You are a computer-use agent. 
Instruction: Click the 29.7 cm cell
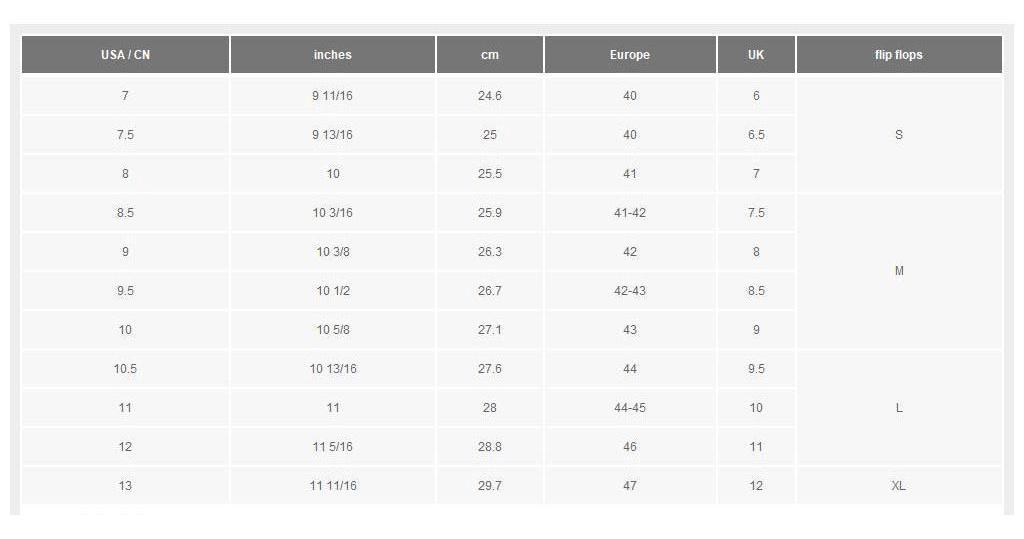click(489, 486)
